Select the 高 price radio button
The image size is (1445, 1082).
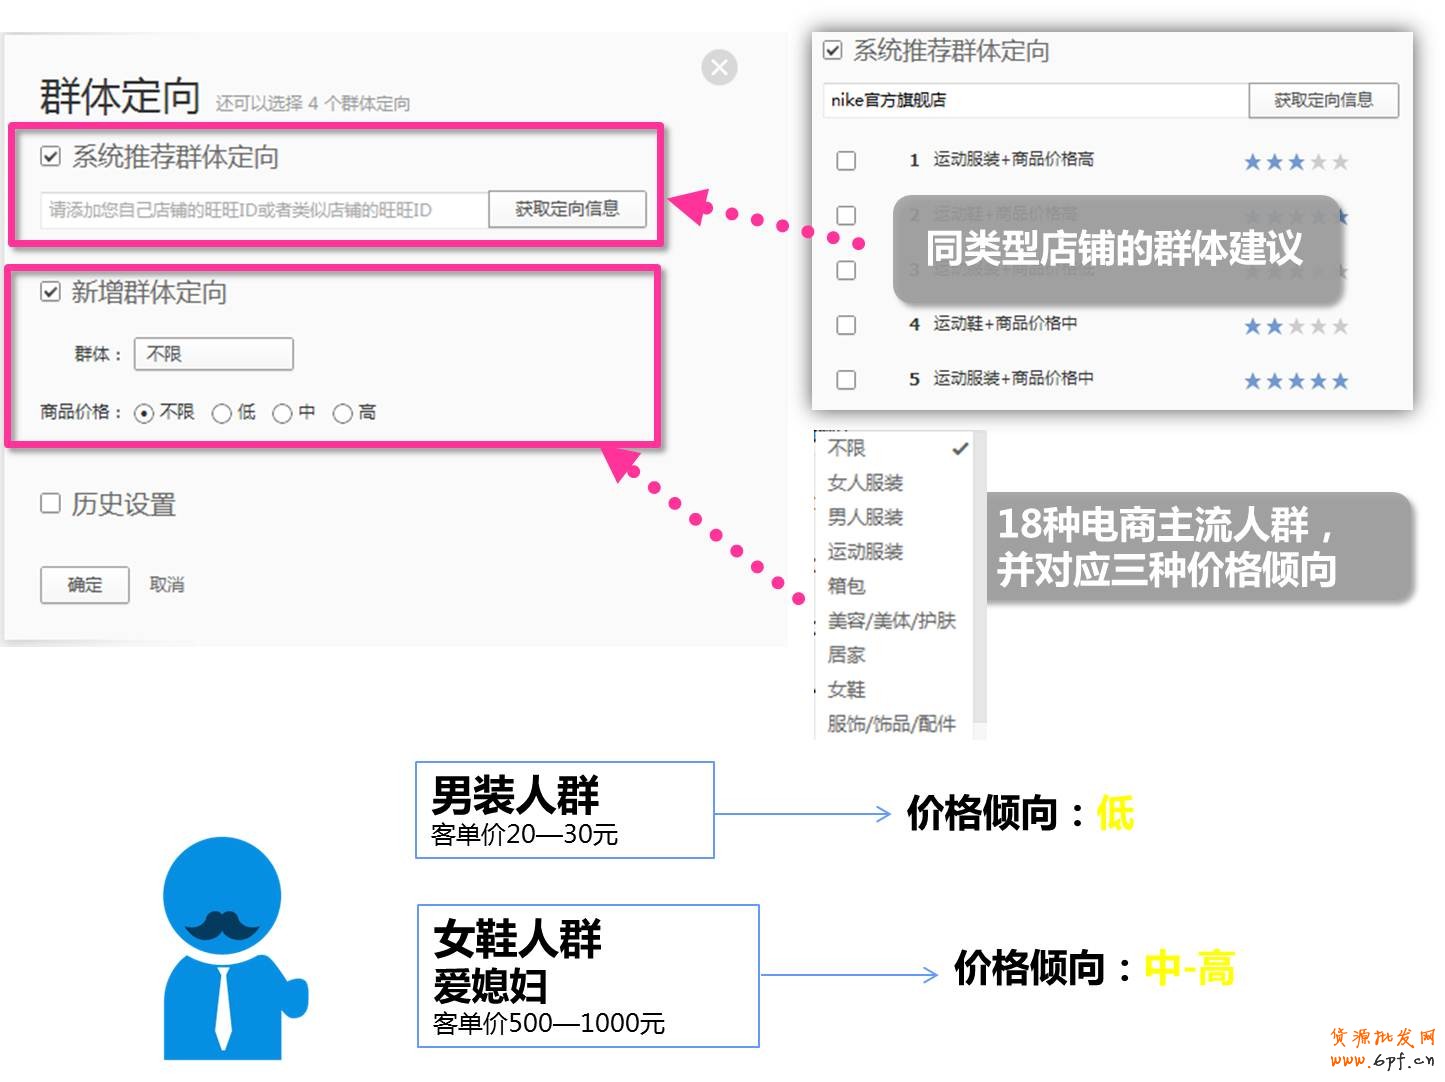[342, 413]
